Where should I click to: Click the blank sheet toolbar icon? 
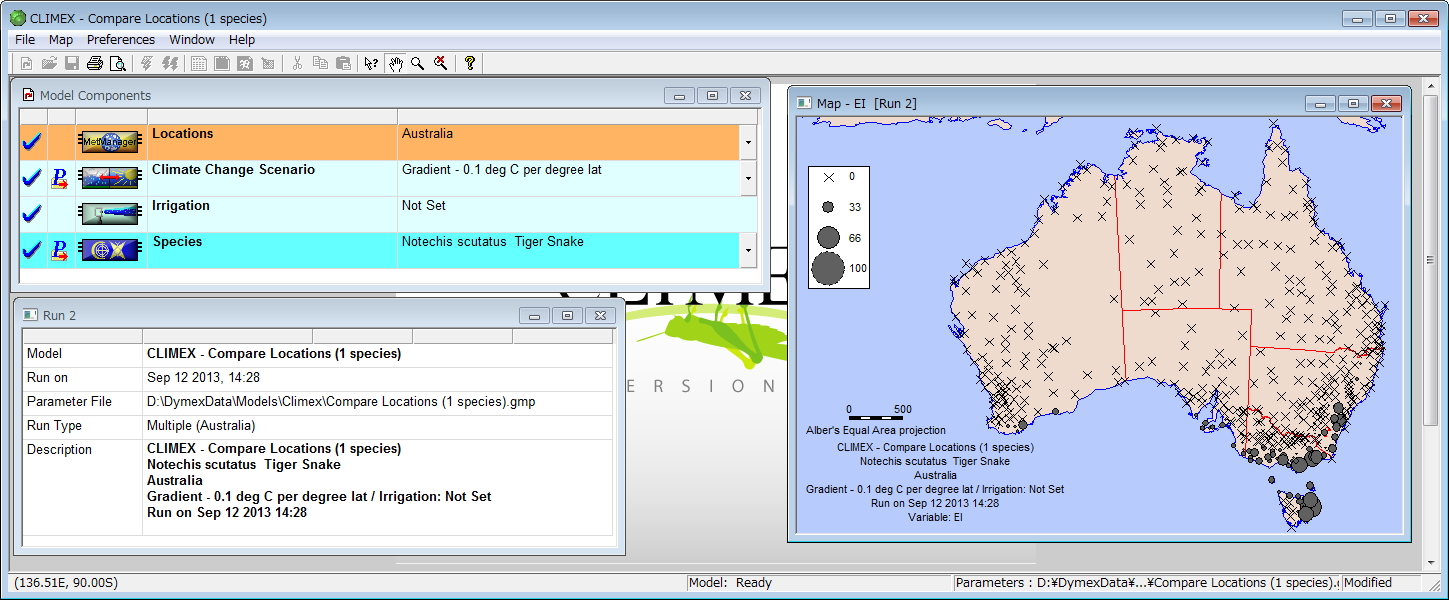pyautogui.click(x=222, y=63)
